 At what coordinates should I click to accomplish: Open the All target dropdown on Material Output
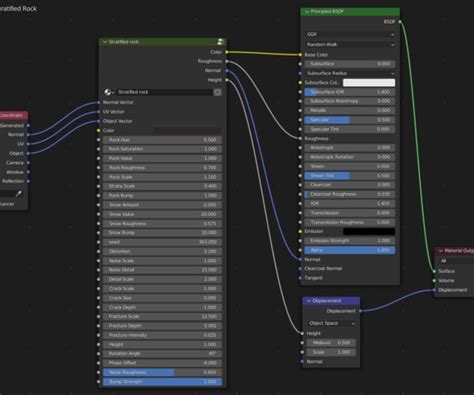pos(456,261)
